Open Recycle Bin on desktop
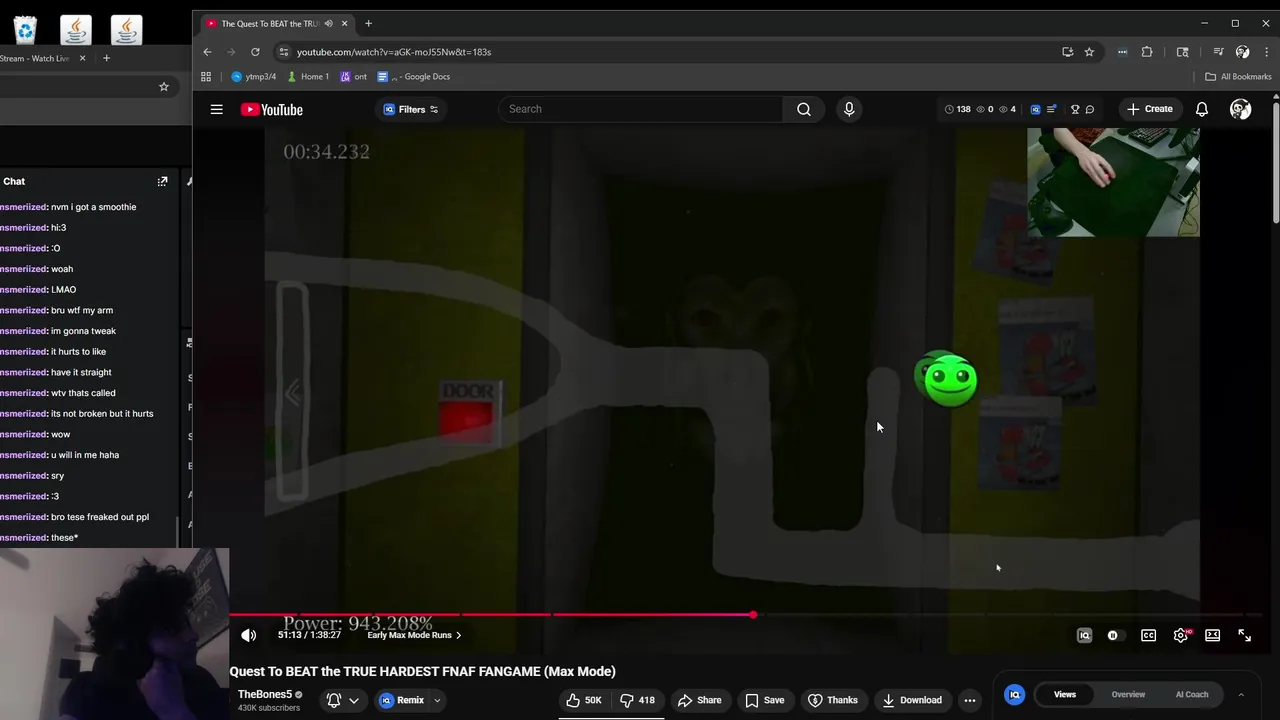 click(25, 30)
